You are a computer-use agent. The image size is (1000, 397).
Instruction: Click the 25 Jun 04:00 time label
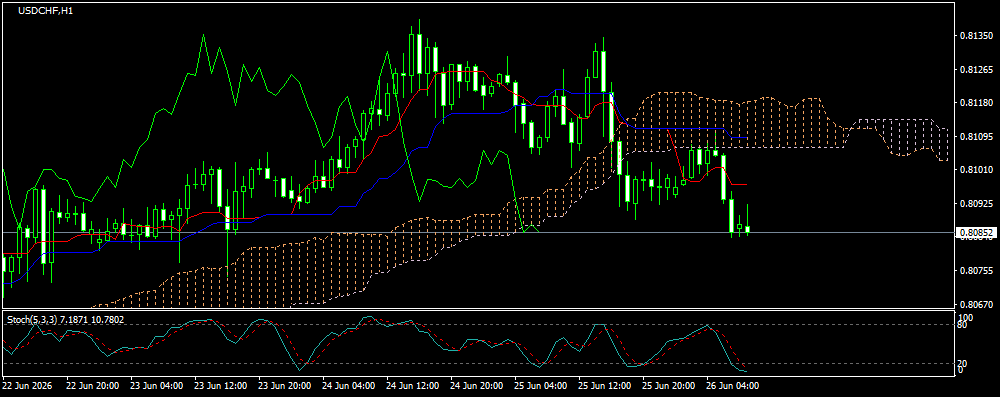point(540,386)
